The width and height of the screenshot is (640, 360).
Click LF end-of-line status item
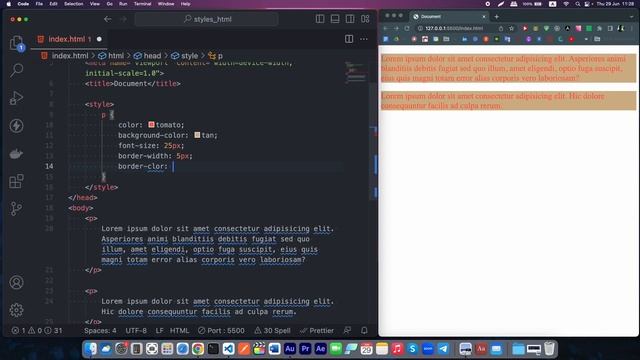click(x=159, y=330)
